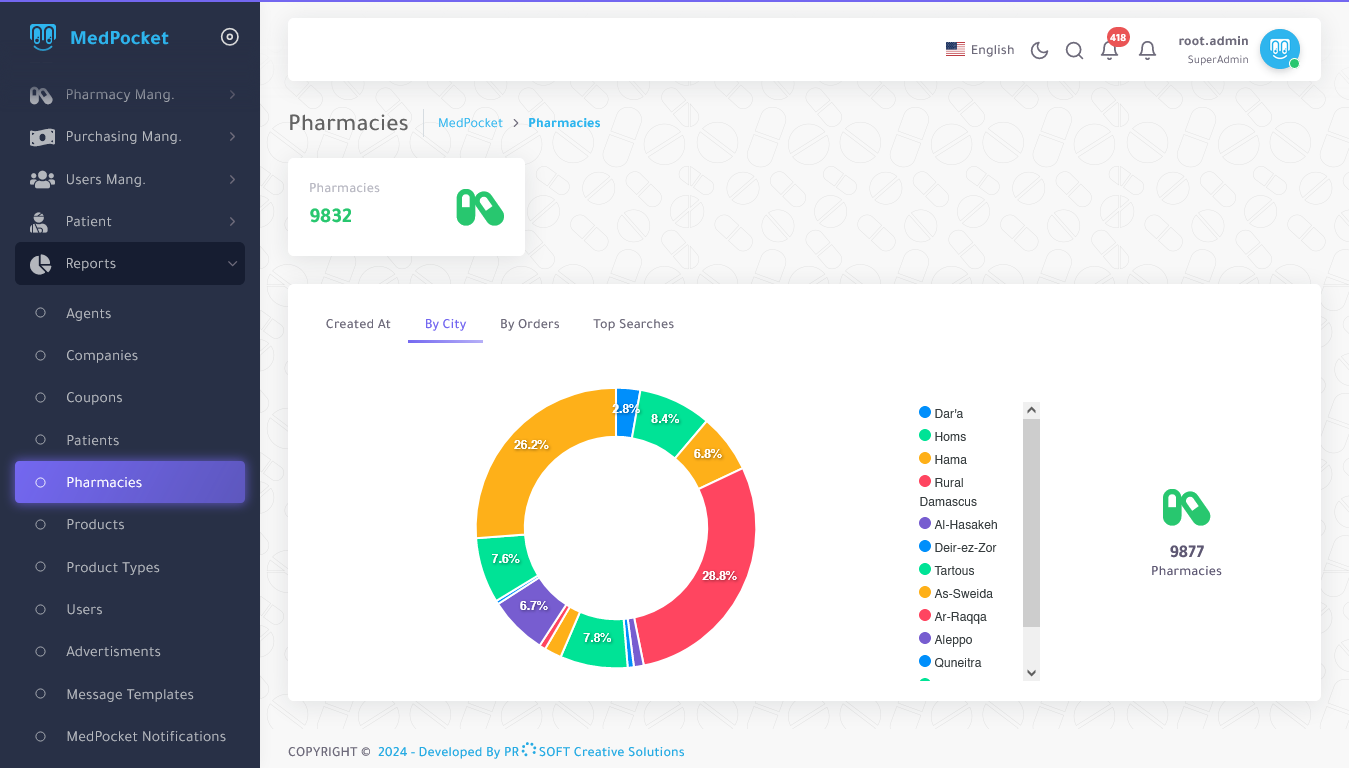Go to Products report in sidebar
The width and height of the screenshot is (1349, 768).
[95, 525]
